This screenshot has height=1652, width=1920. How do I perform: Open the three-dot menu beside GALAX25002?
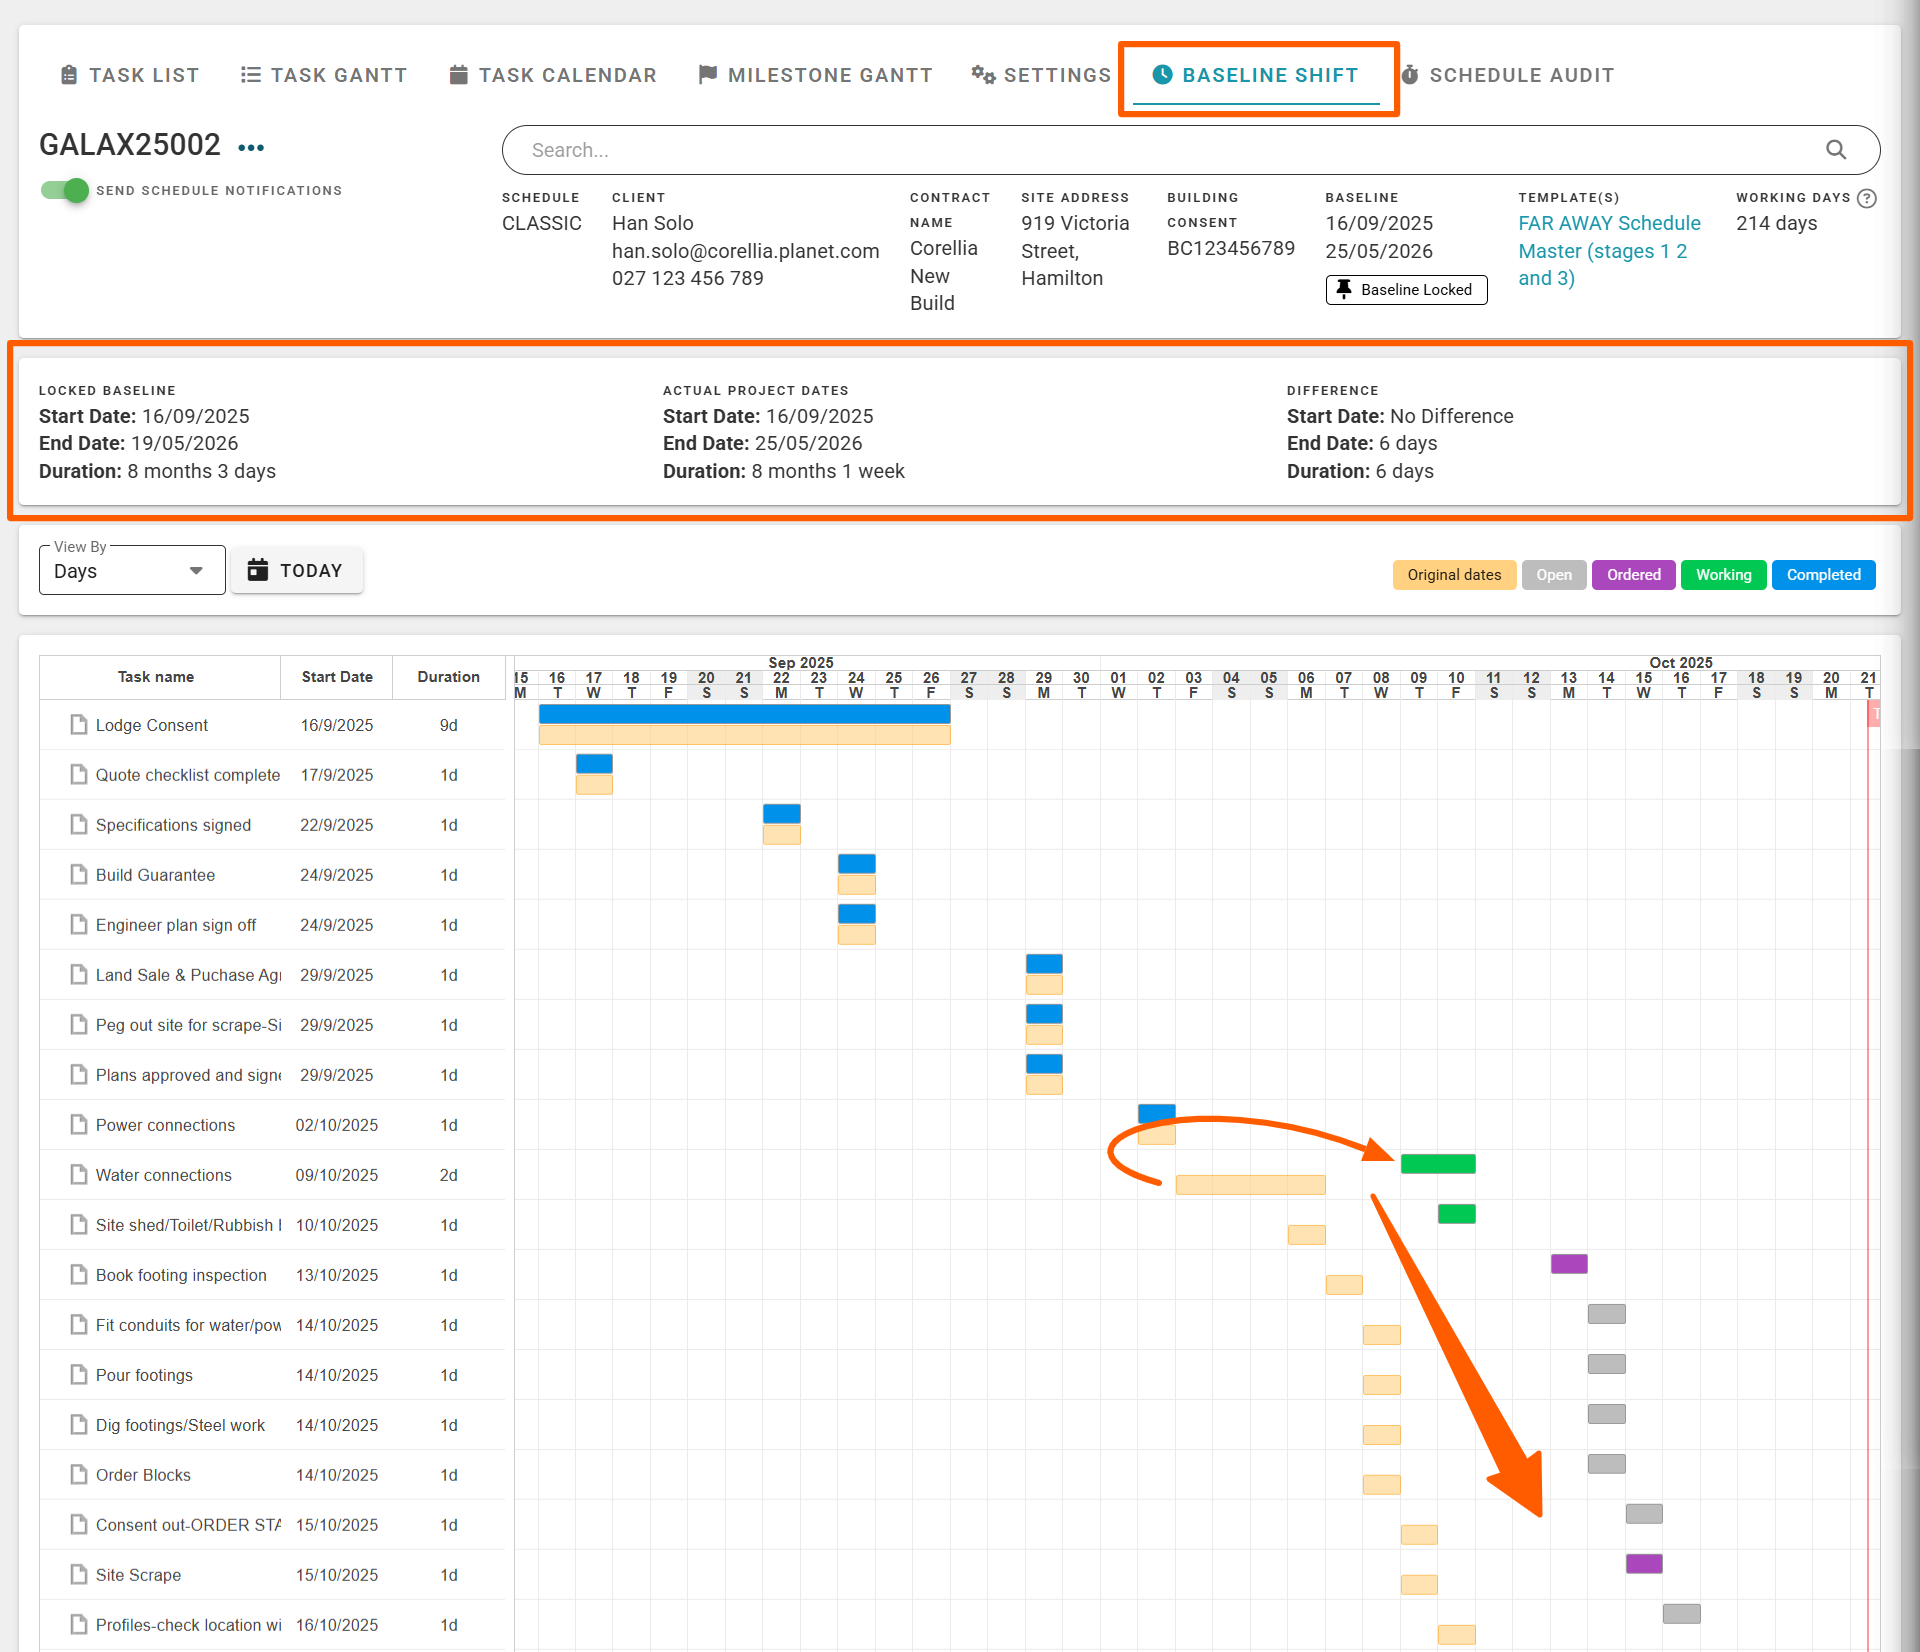pyautogui.click(x=251, y=148)
